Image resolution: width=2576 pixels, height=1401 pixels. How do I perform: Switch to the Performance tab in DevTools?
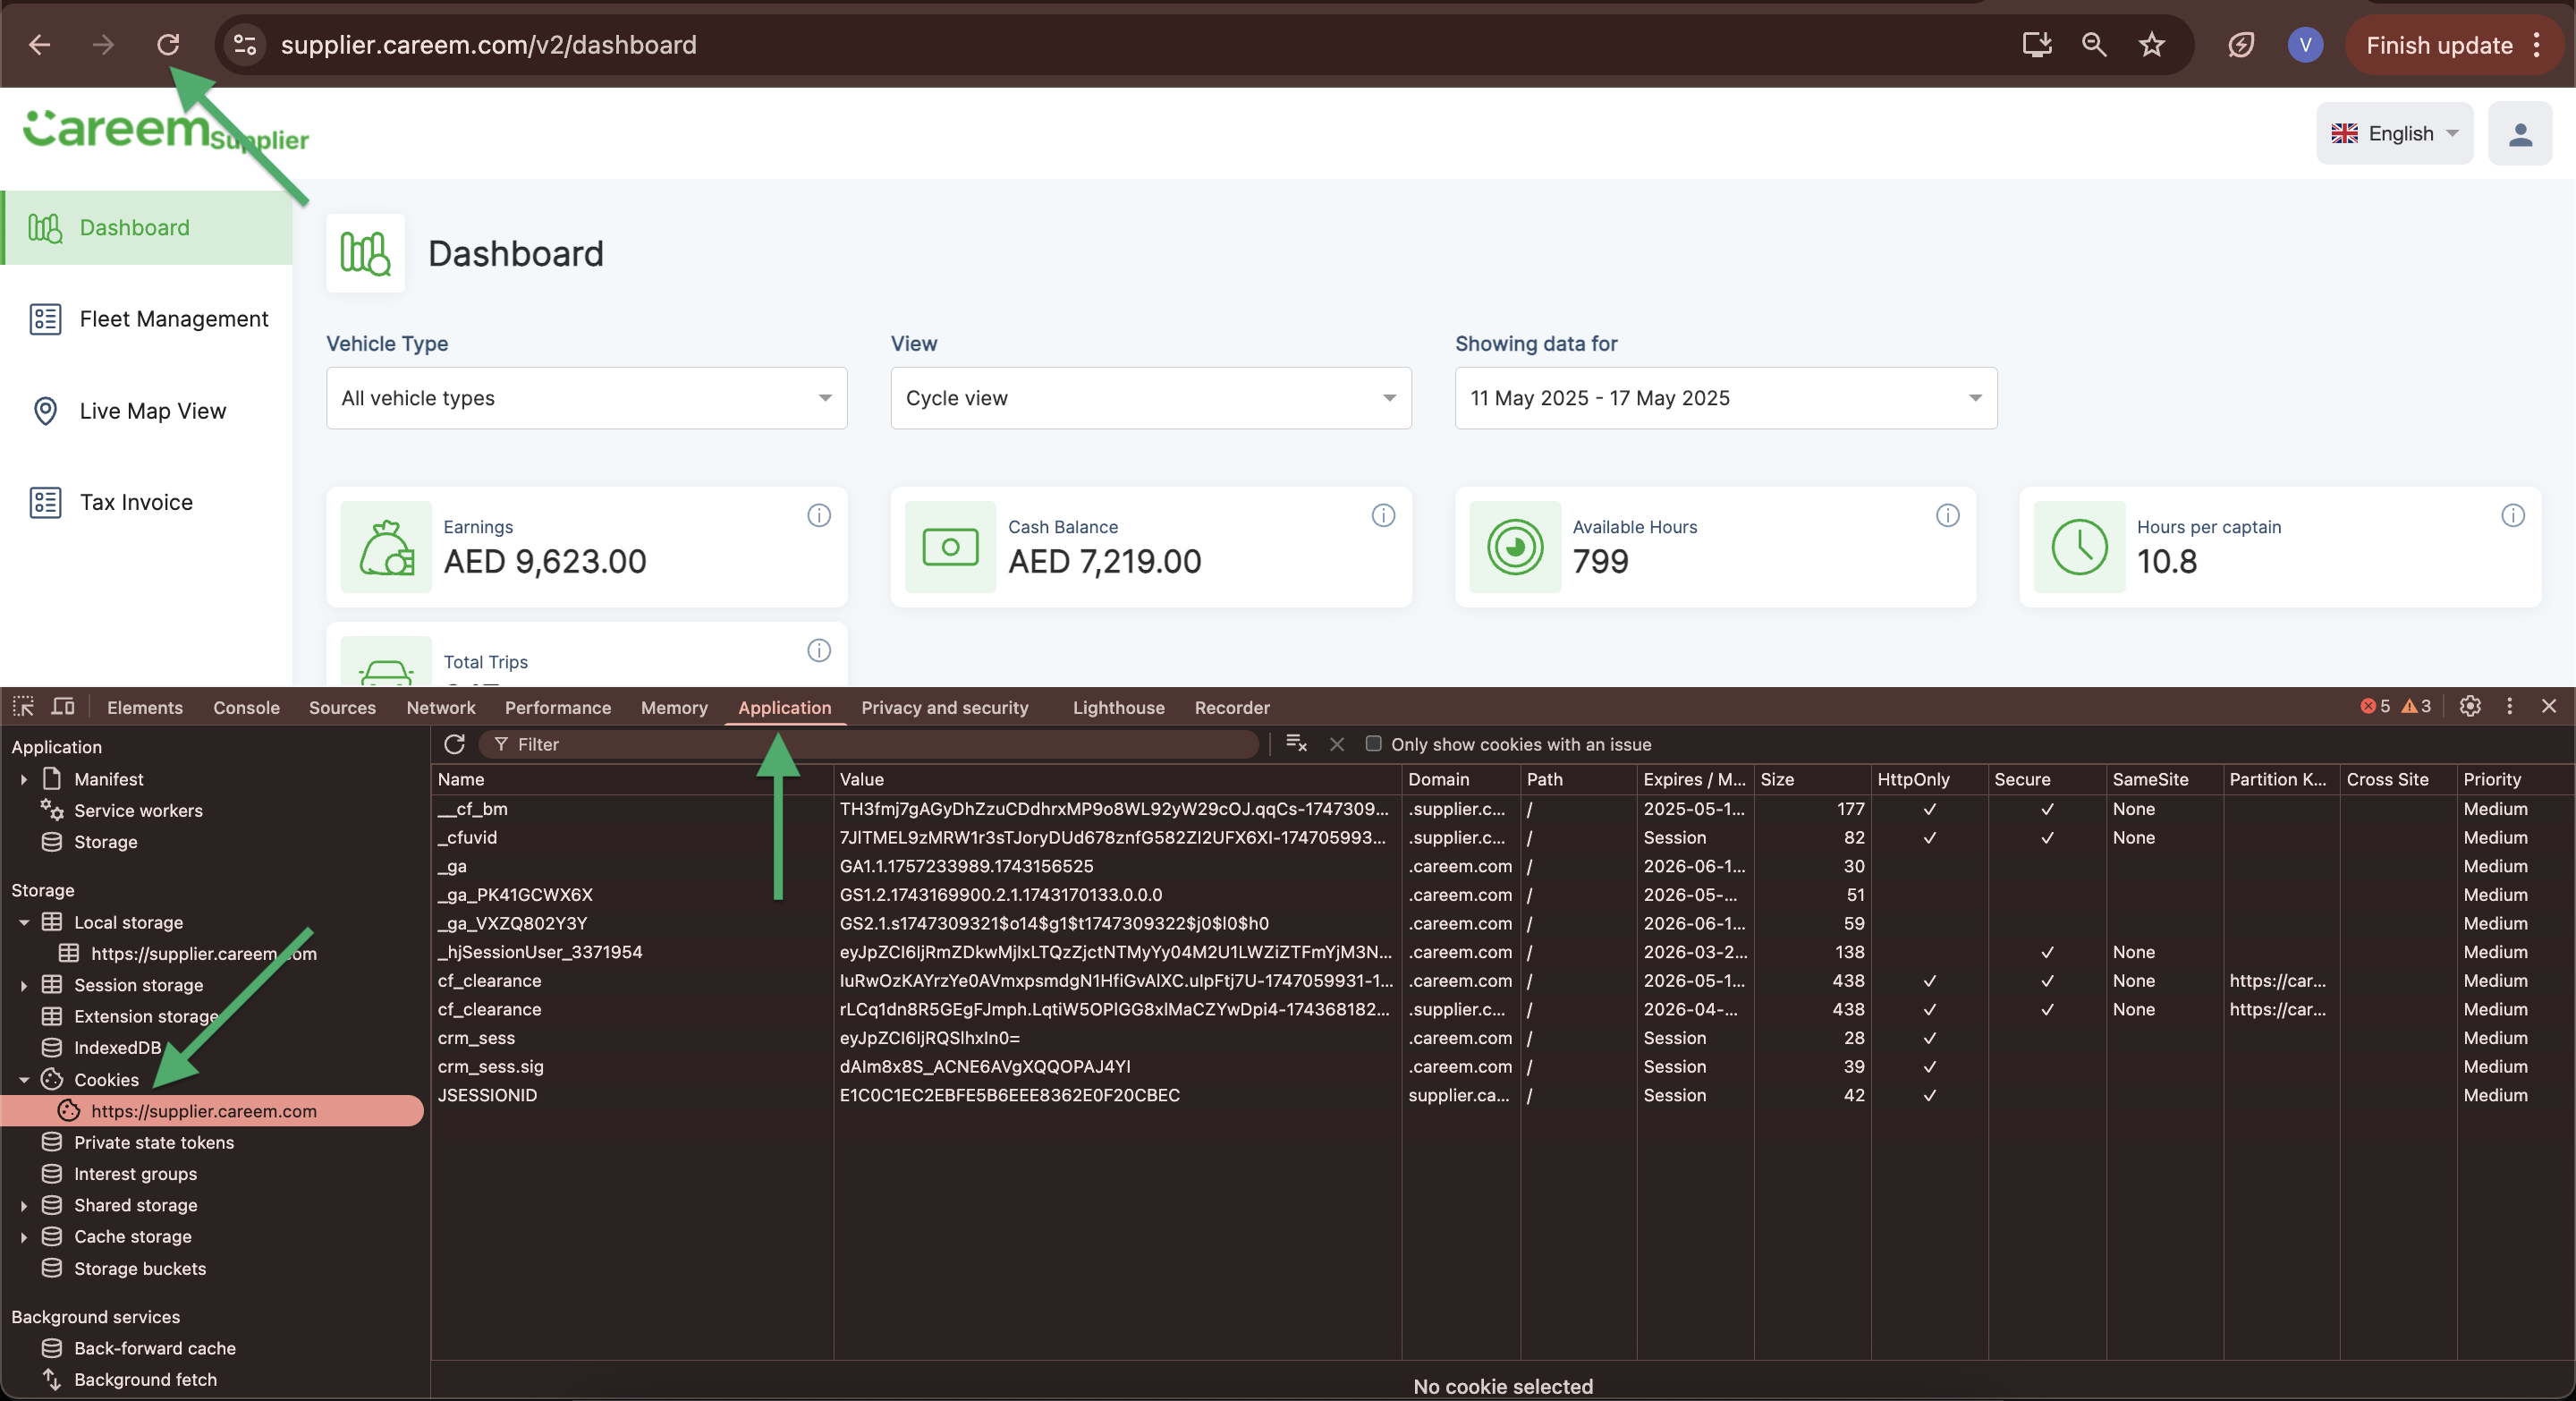click(x=557, y=707)
